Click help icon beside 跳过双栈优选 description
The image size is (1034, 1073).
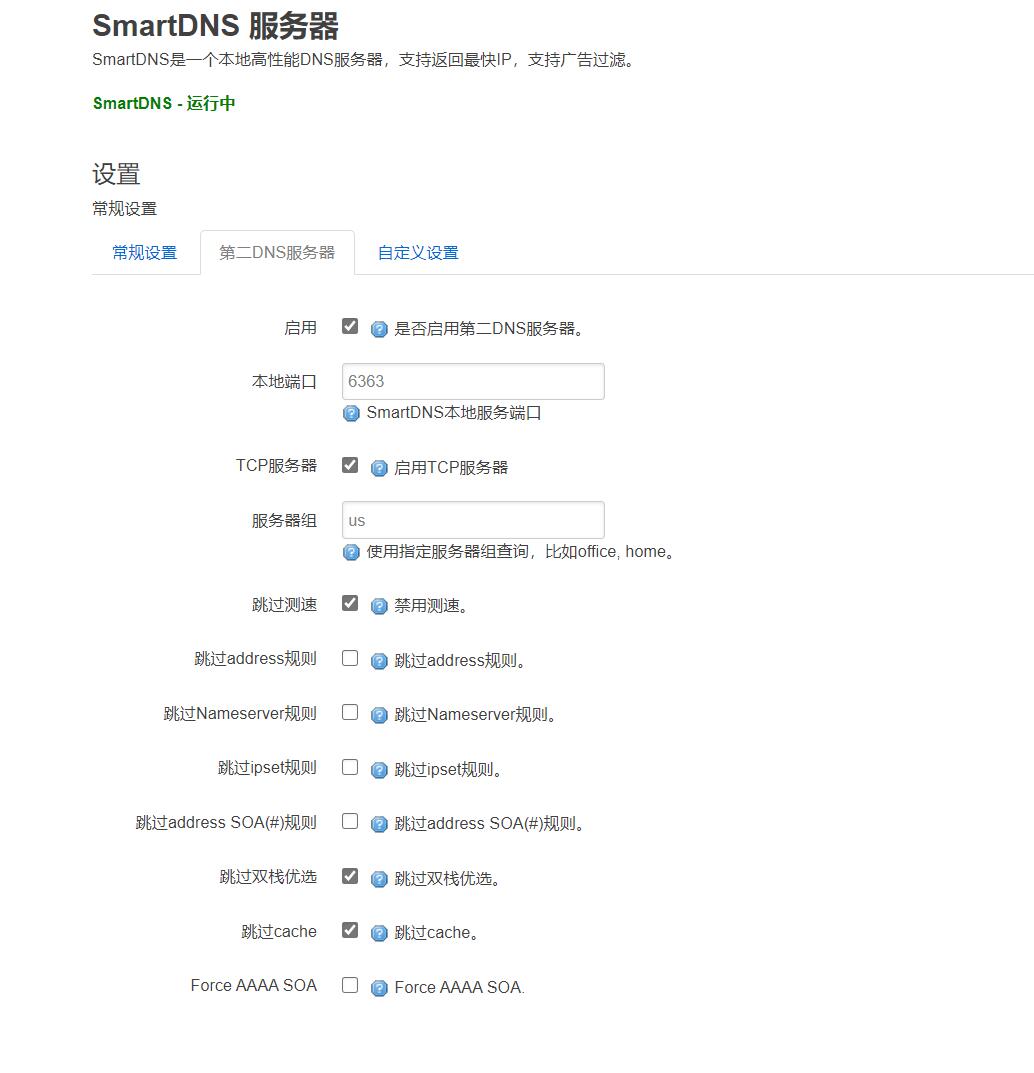[379, 879]
